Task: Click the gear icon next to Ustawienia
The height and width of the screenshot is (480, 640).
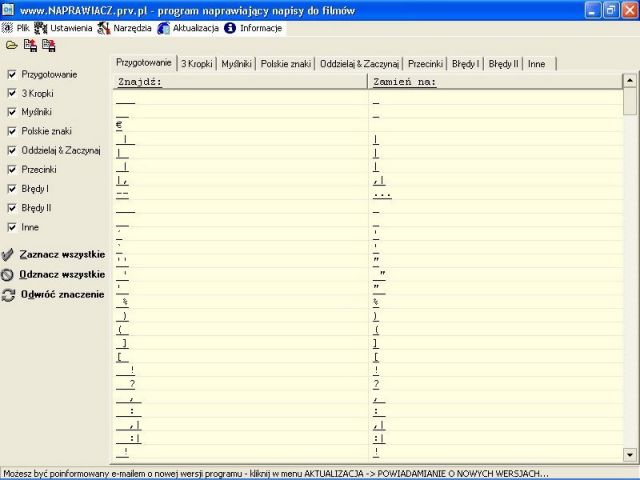Action: tap(41, 28)
